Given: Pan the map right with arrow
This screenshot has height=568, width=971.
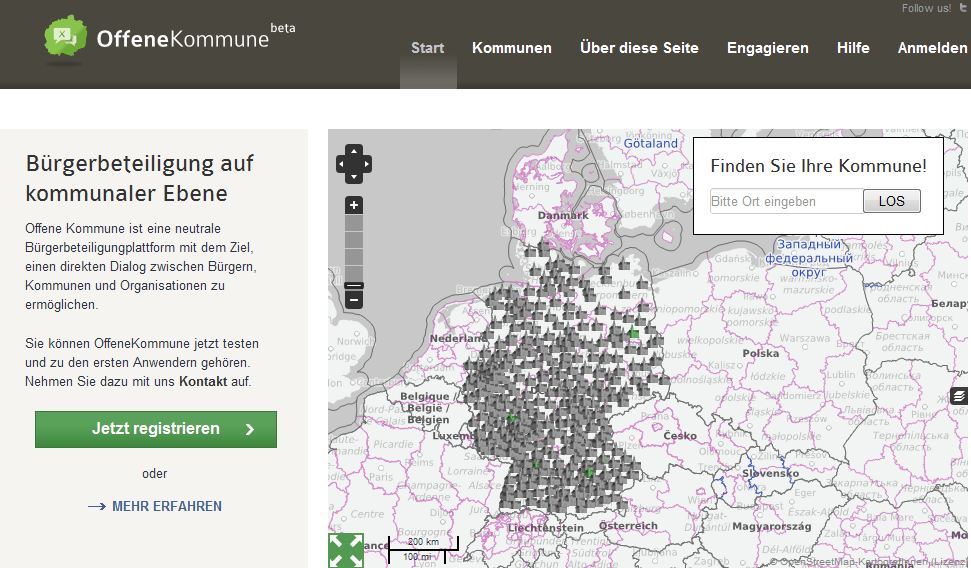Looking at the screenshot, I should pos(367,164).
